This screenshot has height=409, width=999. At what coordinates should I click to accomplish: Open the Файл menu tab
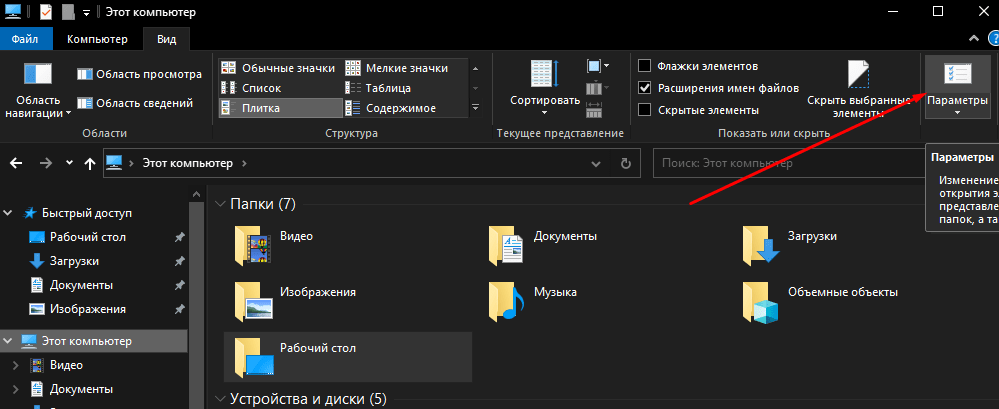click(25, 39)
